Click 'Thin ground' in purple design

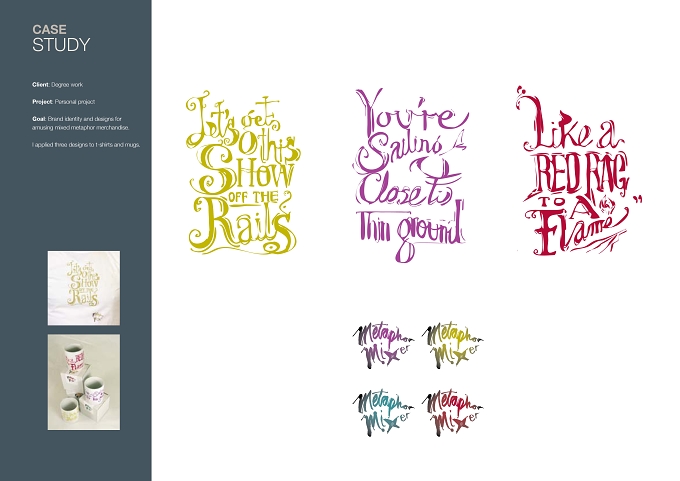click(x=410, y=230)
